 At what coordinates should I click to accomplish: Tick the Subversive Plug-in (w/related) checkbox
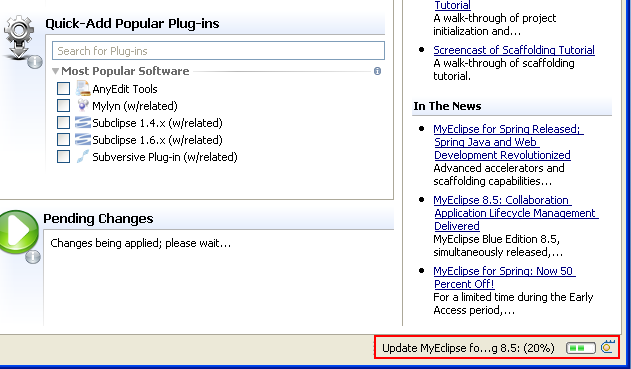[63, 156]
